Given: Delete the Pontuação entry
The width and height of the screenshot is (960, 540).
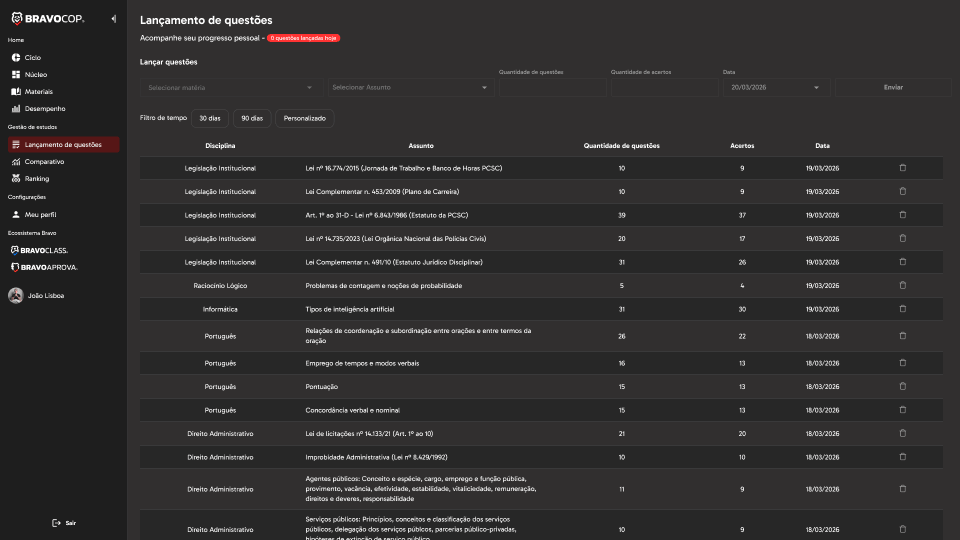Looking at the screenshot, I should click(x=902, y=386).
